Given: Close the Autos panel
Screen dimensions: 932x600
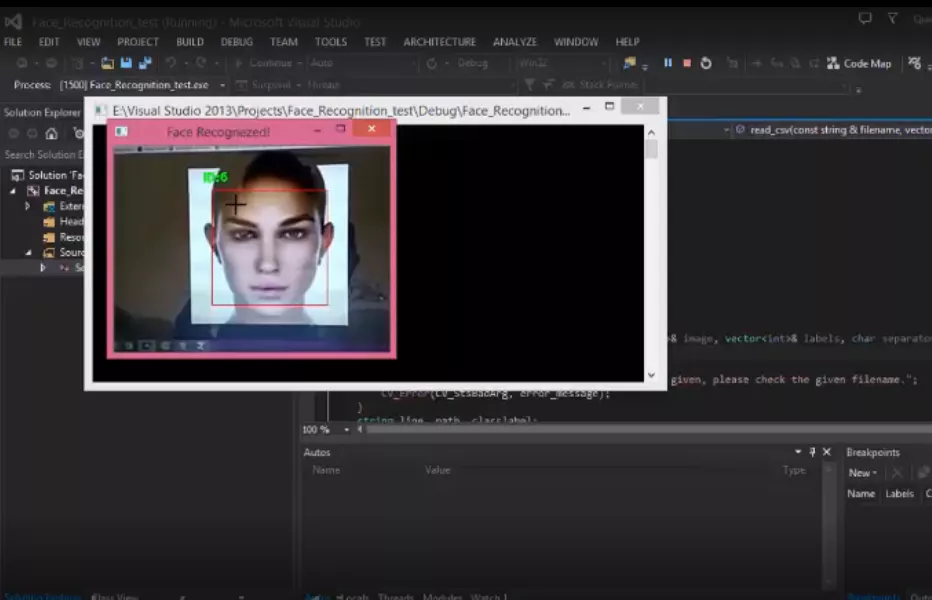Looking at the screenshot, I should 826,452.
